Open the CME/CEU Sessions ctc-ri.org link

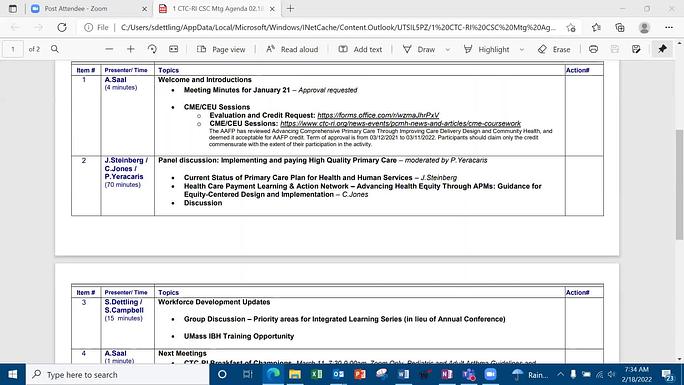click(400, 124)
